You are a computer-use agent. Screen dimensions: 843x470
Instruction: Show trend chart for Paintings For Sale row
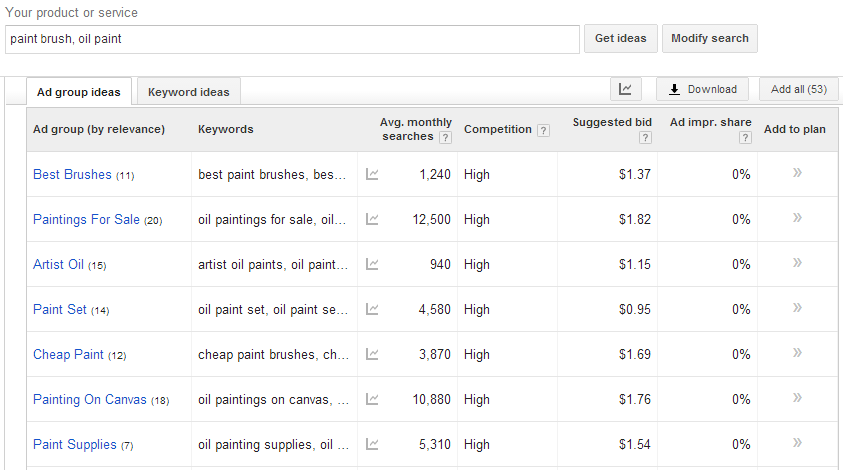point(372,219)
